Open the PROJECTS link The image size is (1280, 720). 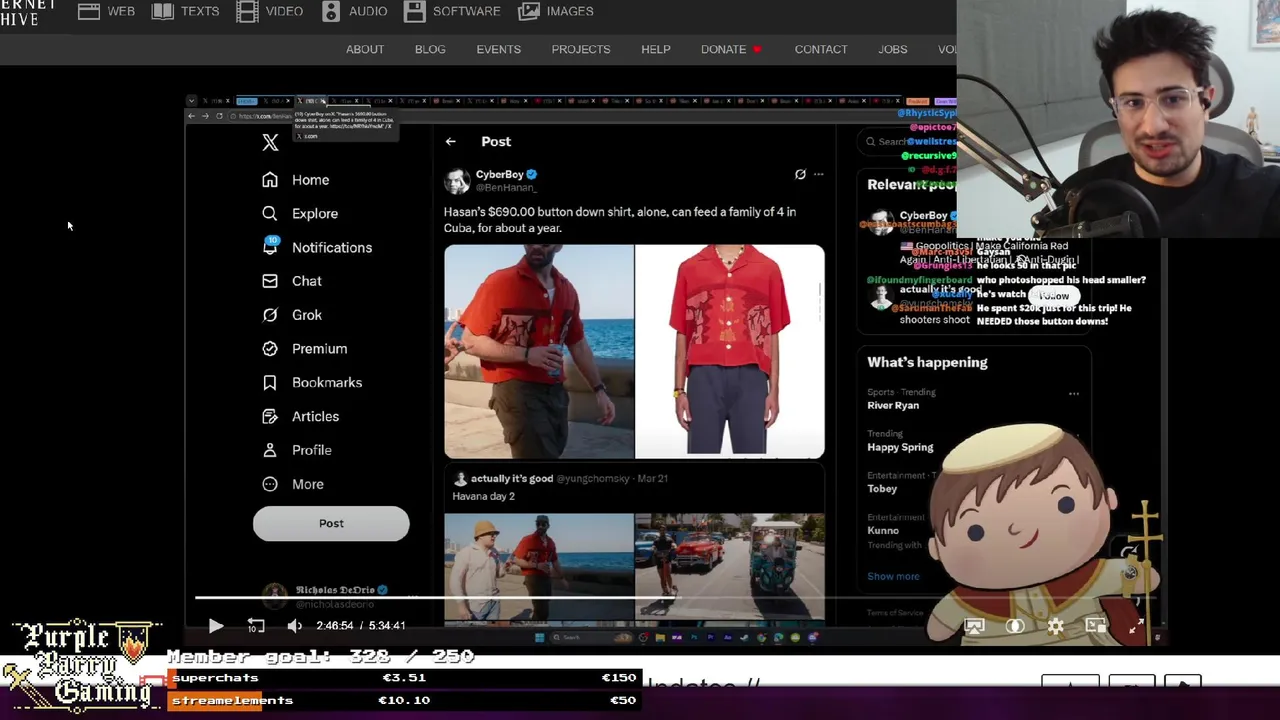click(581, 49)
